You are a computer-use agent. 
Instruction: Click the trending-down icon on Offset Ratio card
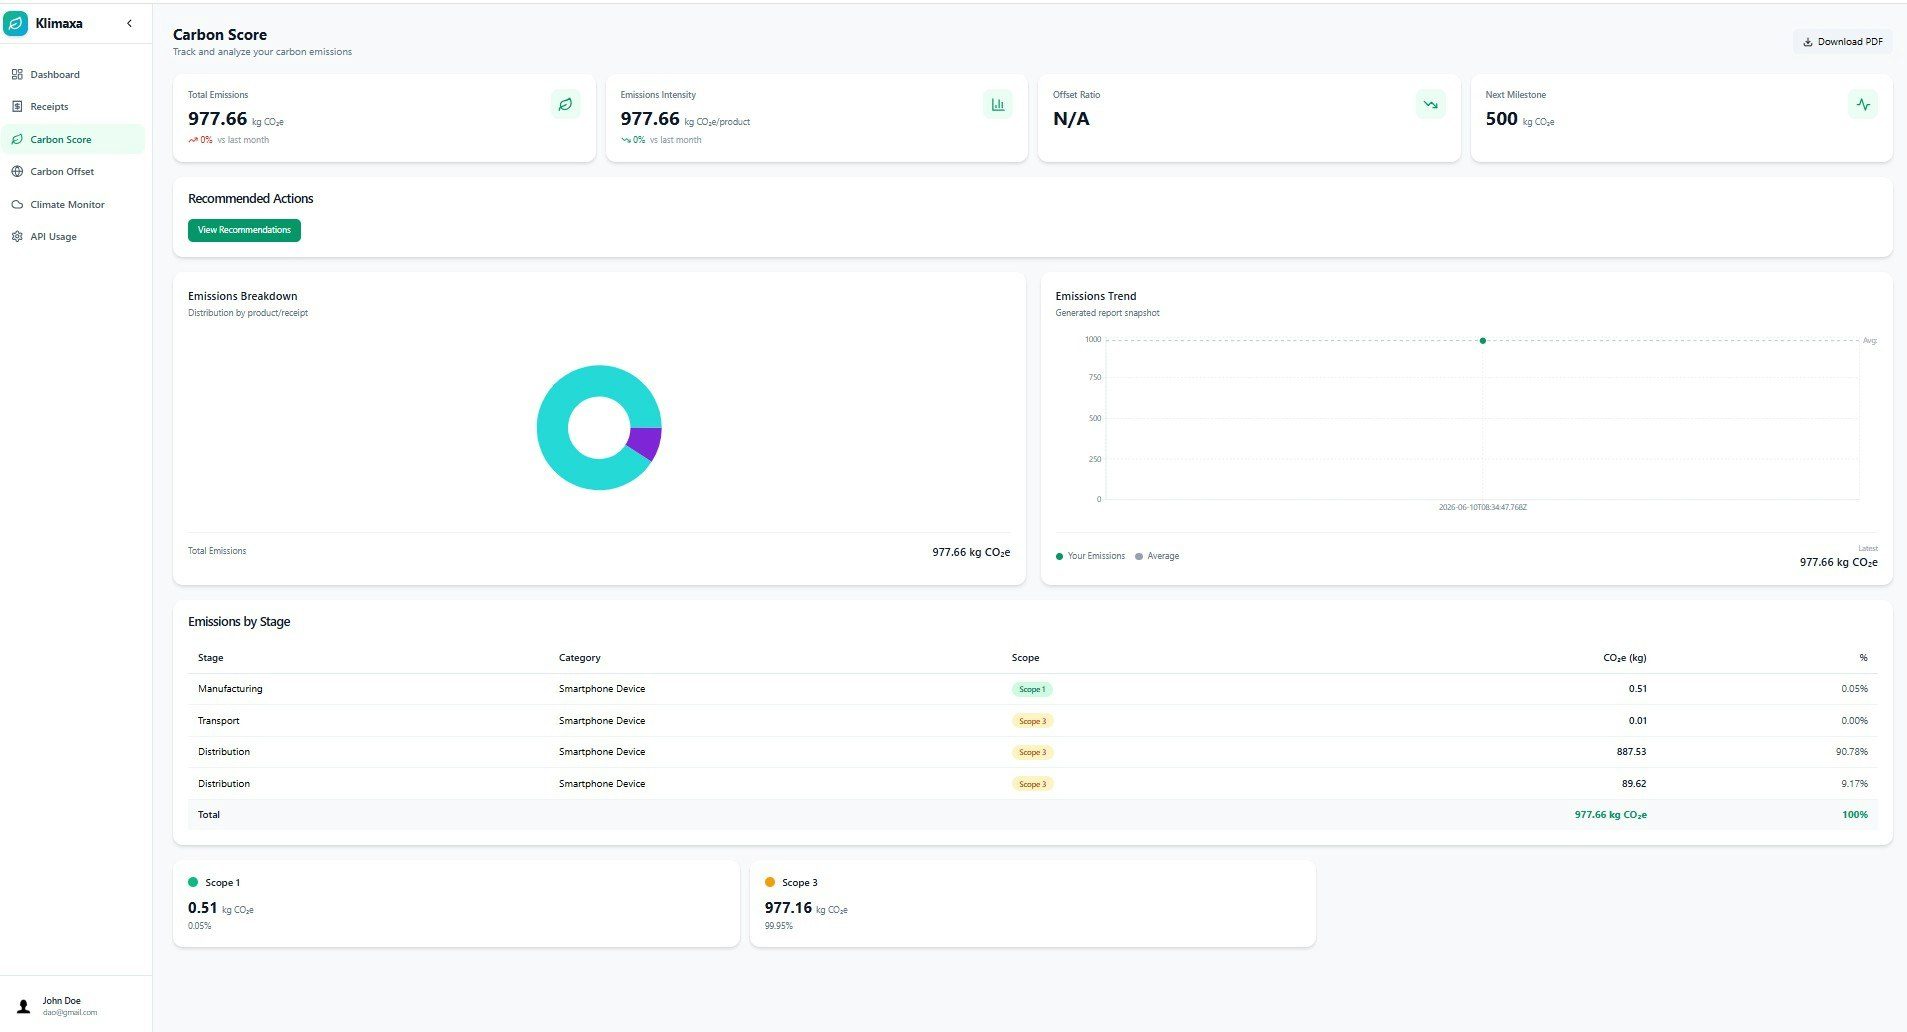coord(1431,104)
